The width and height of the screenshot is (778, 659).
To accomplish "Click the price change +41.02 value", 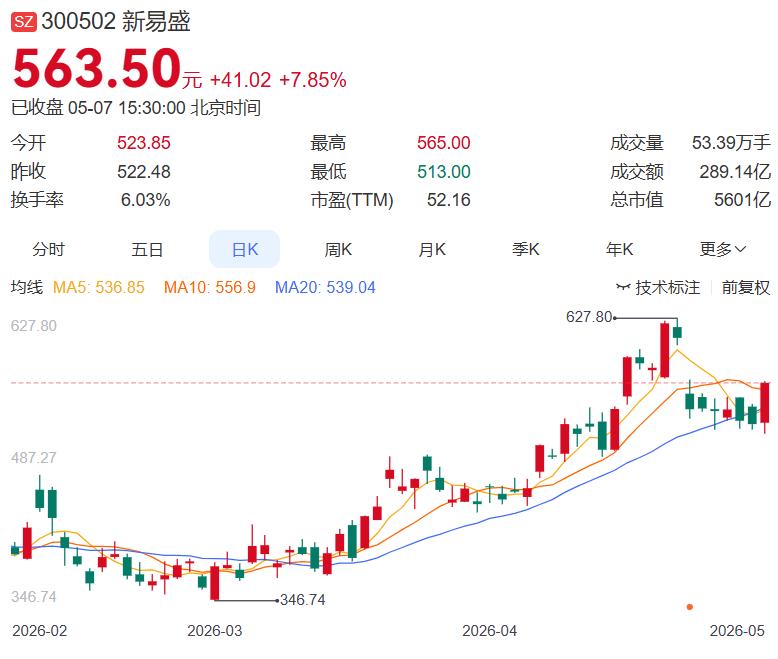I will [241, 80].
